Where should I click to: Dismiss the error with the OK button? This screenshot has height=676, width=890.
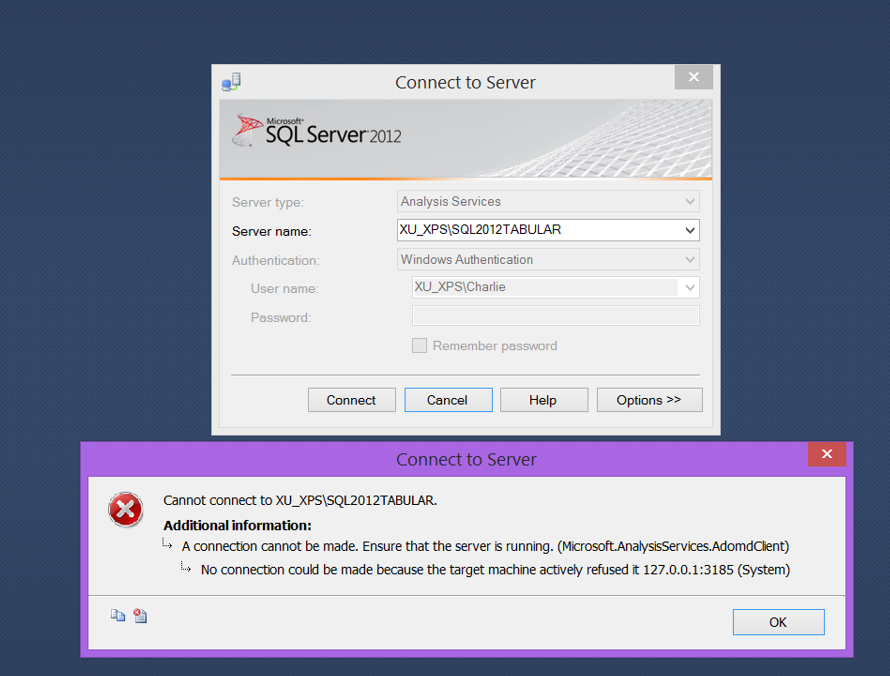pos(778,622)
